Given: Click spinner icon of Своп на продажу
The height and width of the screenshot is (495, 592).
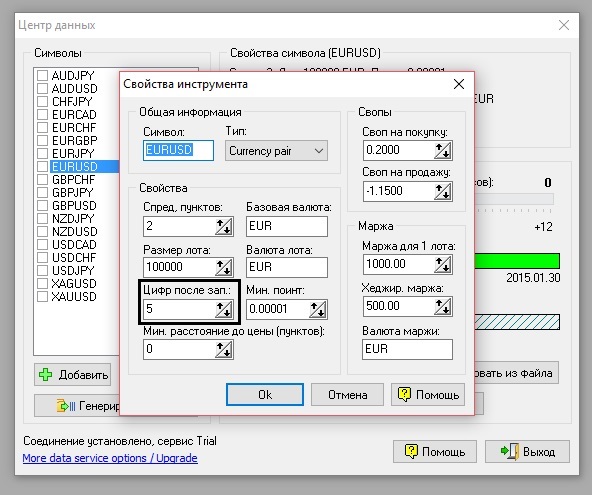Looking at the screenshot, I should [x=443, y=191].
